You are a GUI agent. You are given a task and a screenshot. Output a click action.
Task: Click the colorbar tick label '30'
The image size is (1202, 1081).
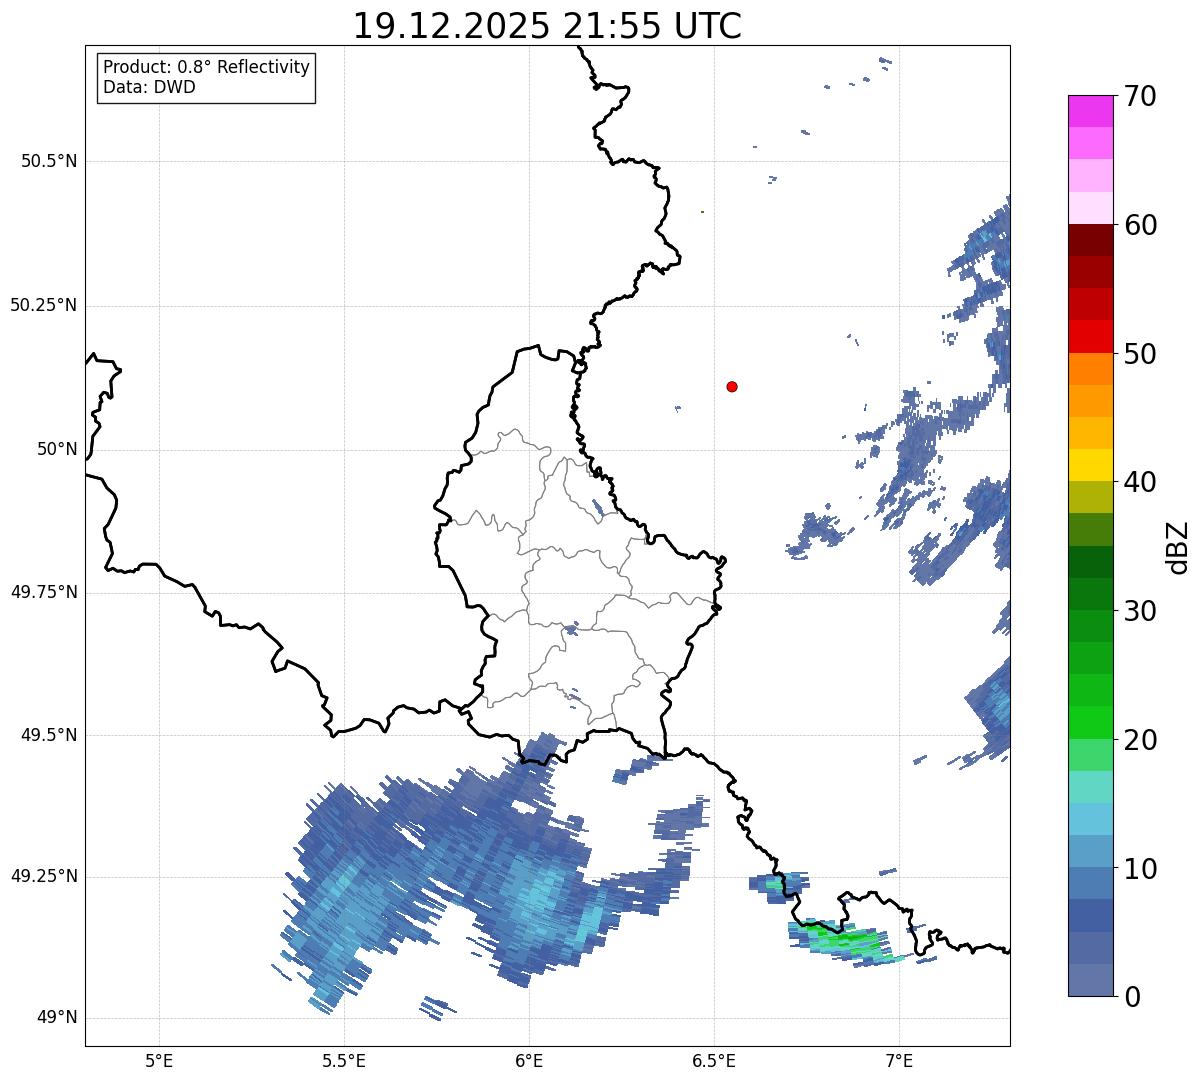tap(1140, 611)
